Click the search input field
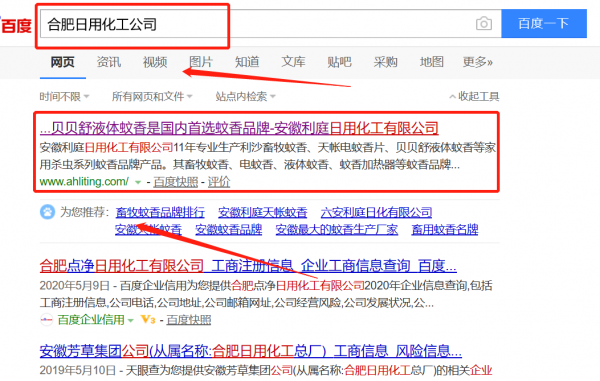The width and height of the screenshot is (600, 381). pos(271,24)
